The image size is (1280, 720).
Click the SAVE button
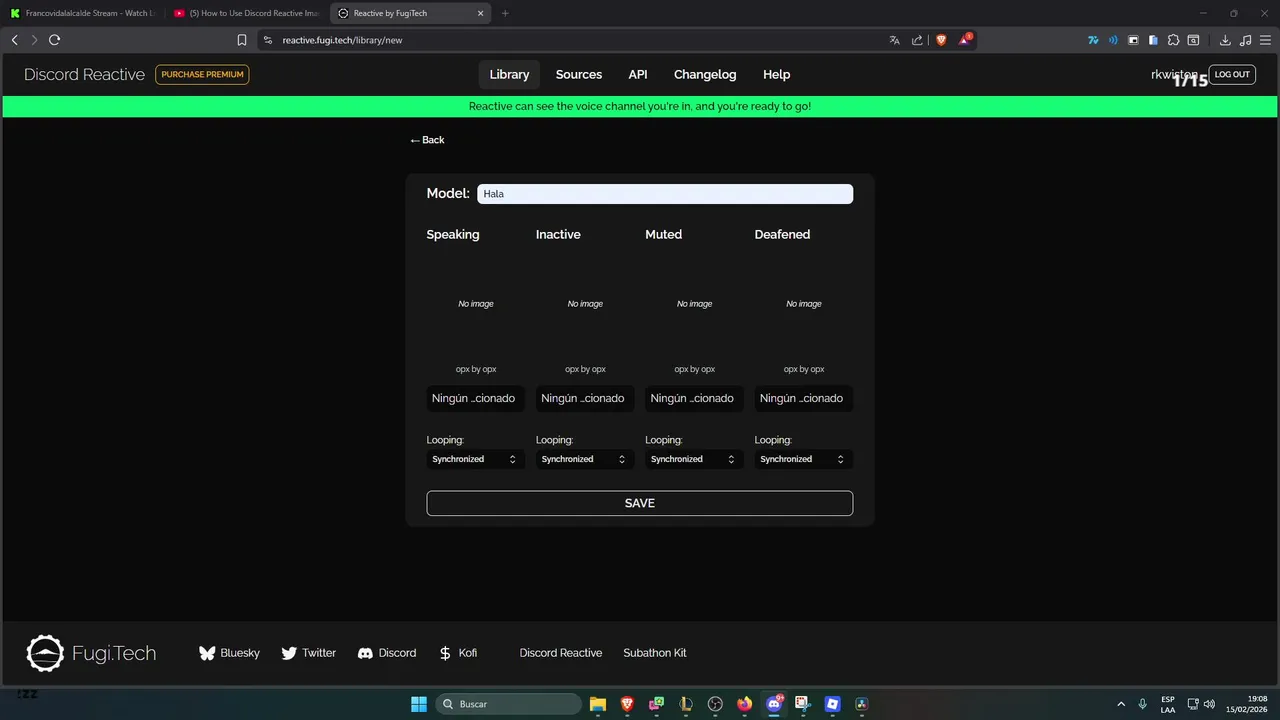[x=640, y=503]
